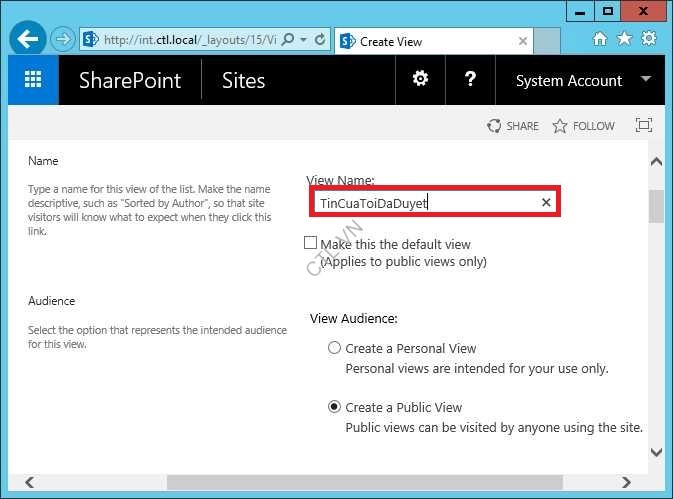Image resolution: width=673 pixels, height=499 pixels.
Task: Click the SHARE button
Action: 512,126
